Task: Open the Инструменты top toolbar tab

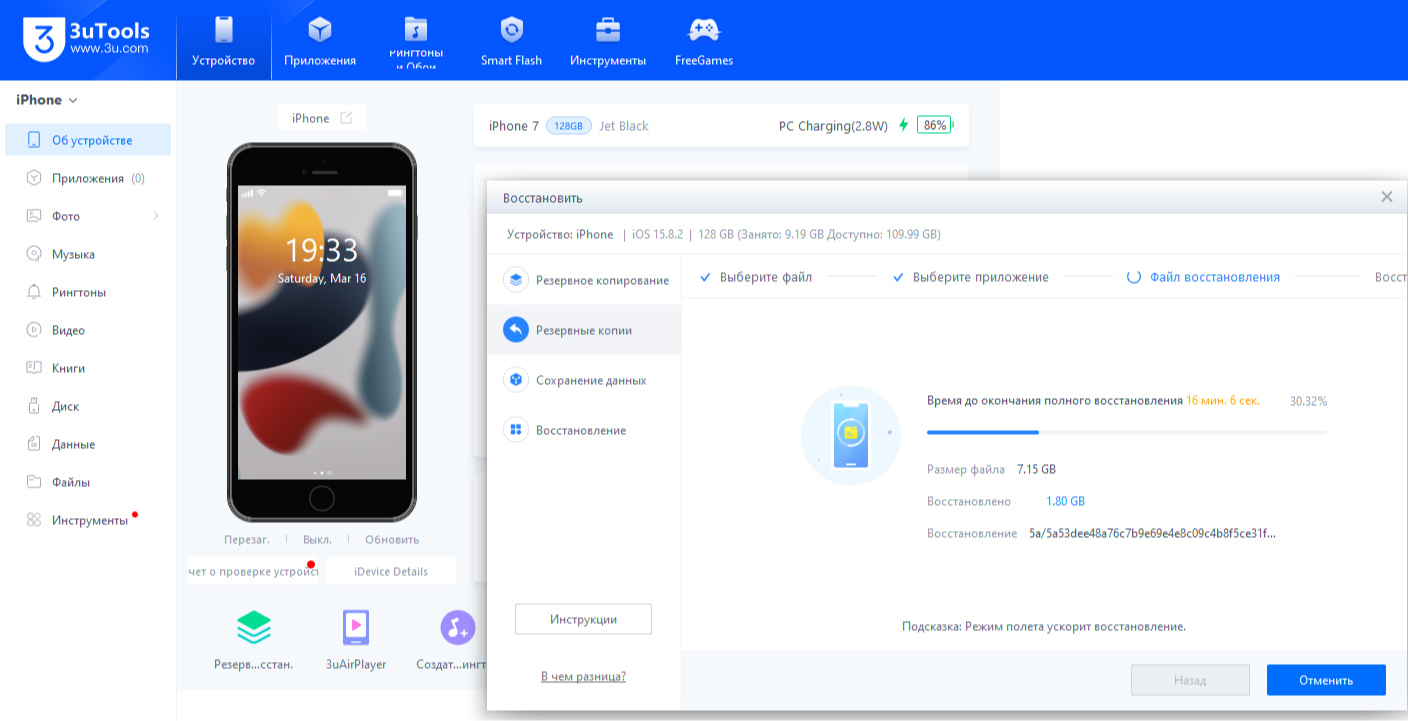Action: coord(608,41)
